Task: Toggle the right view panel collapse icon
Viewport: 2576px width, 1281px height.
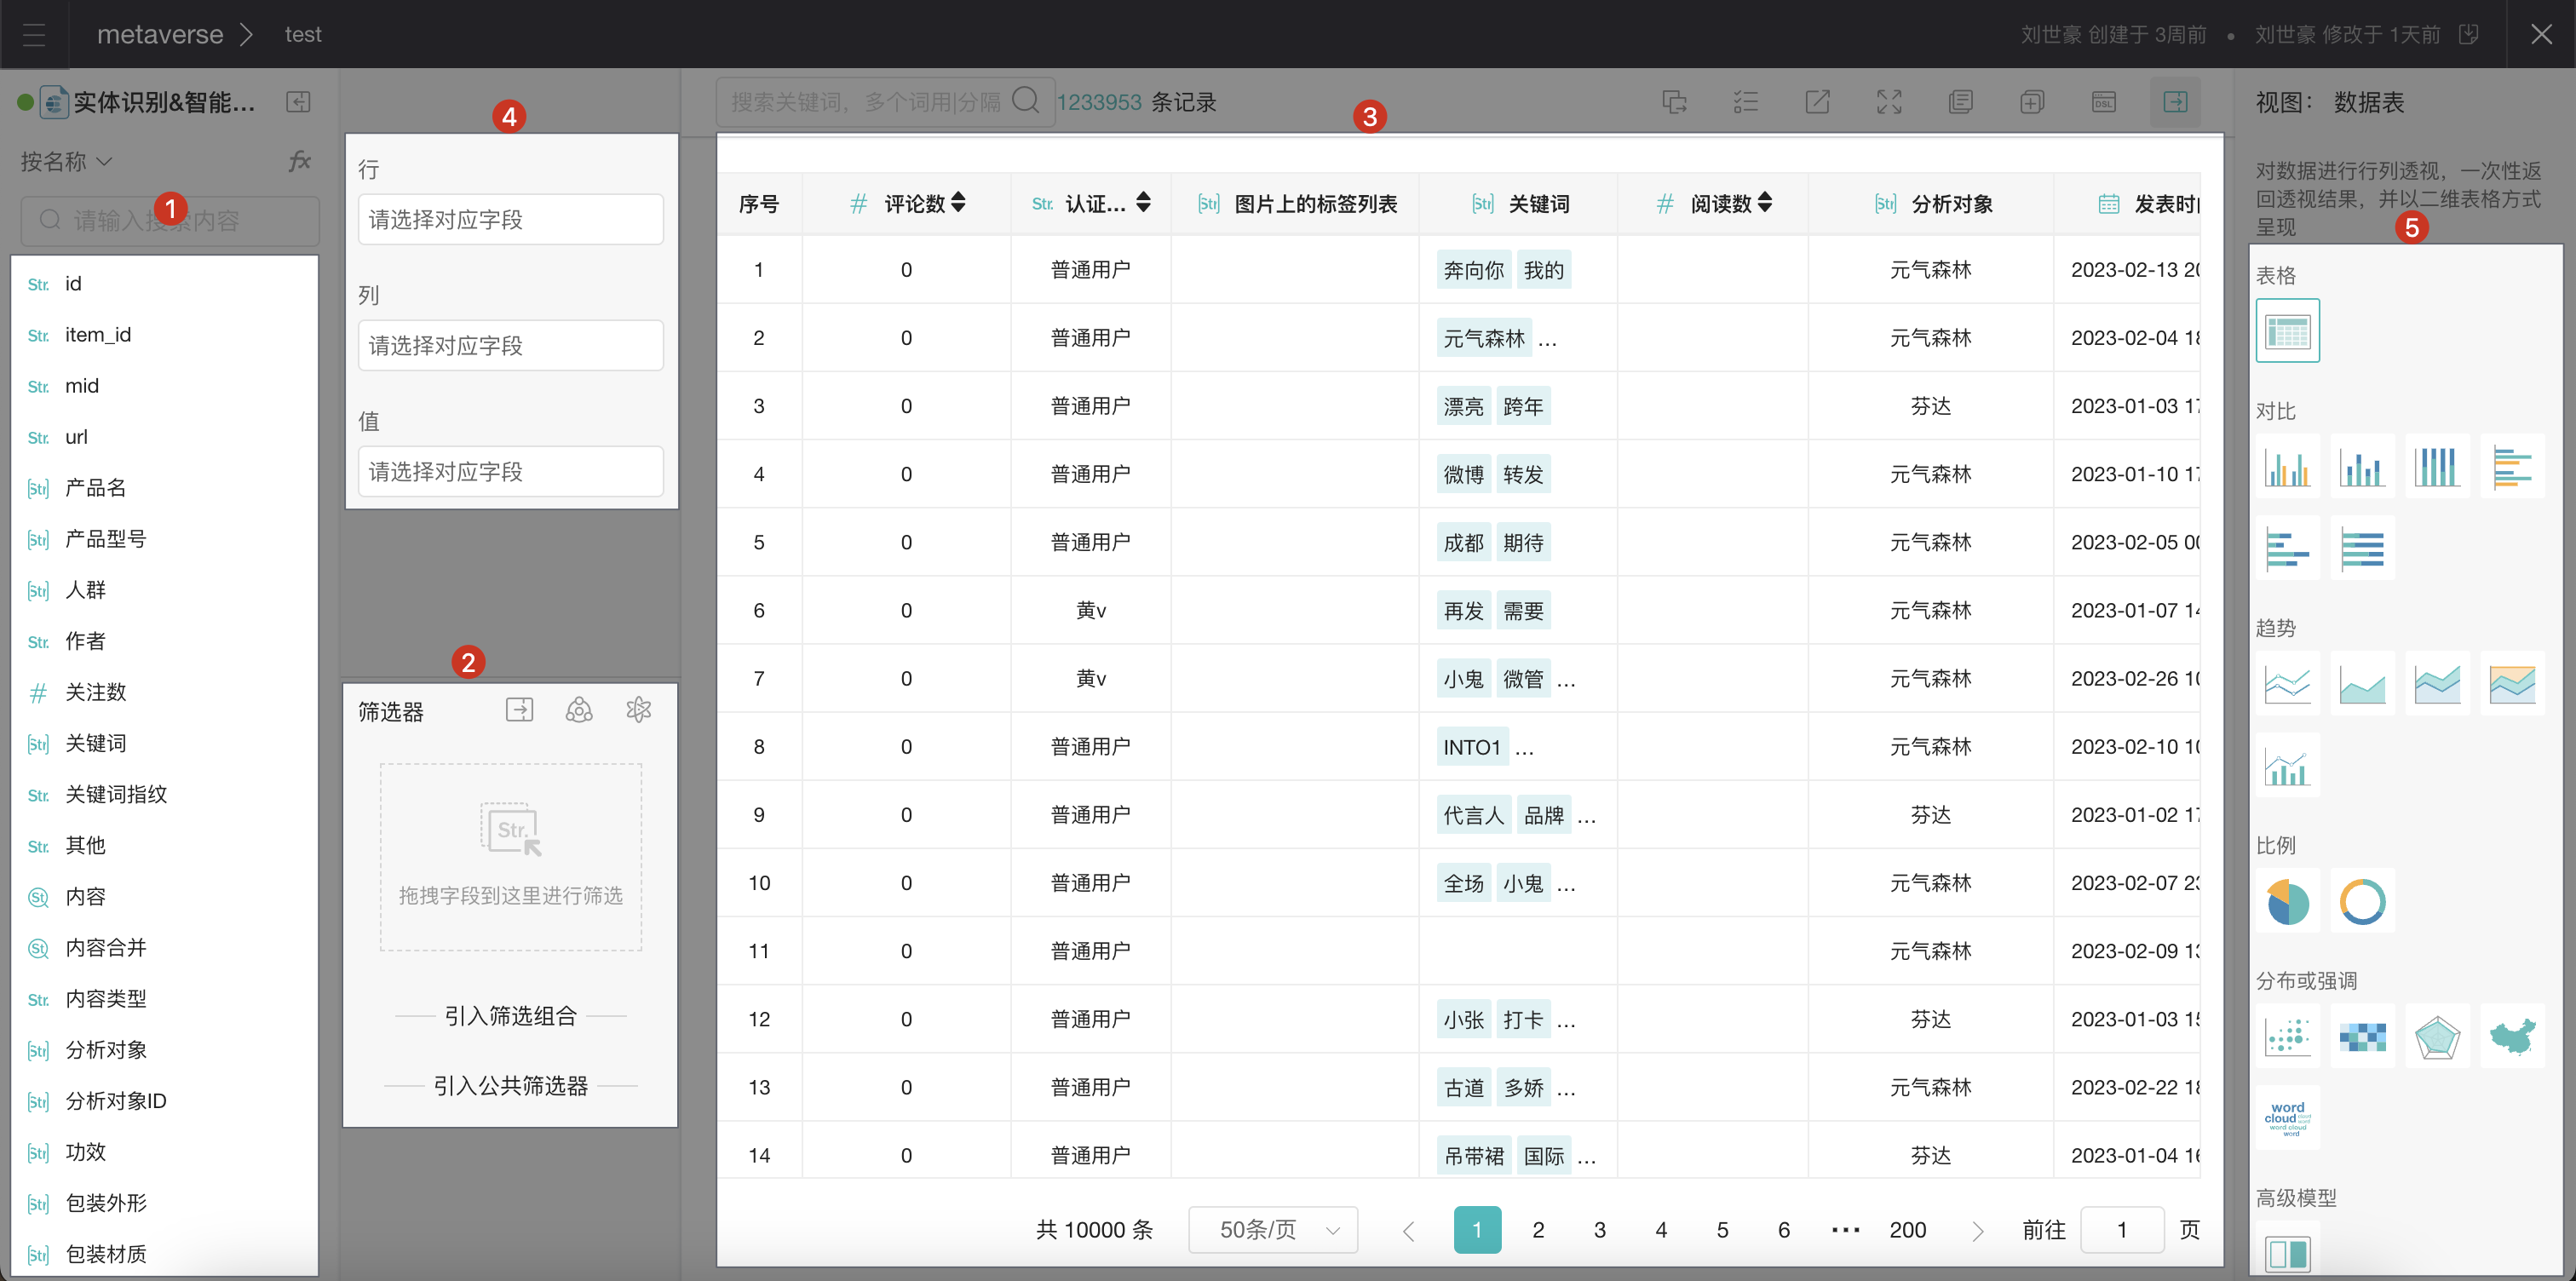Action: 2175,102
